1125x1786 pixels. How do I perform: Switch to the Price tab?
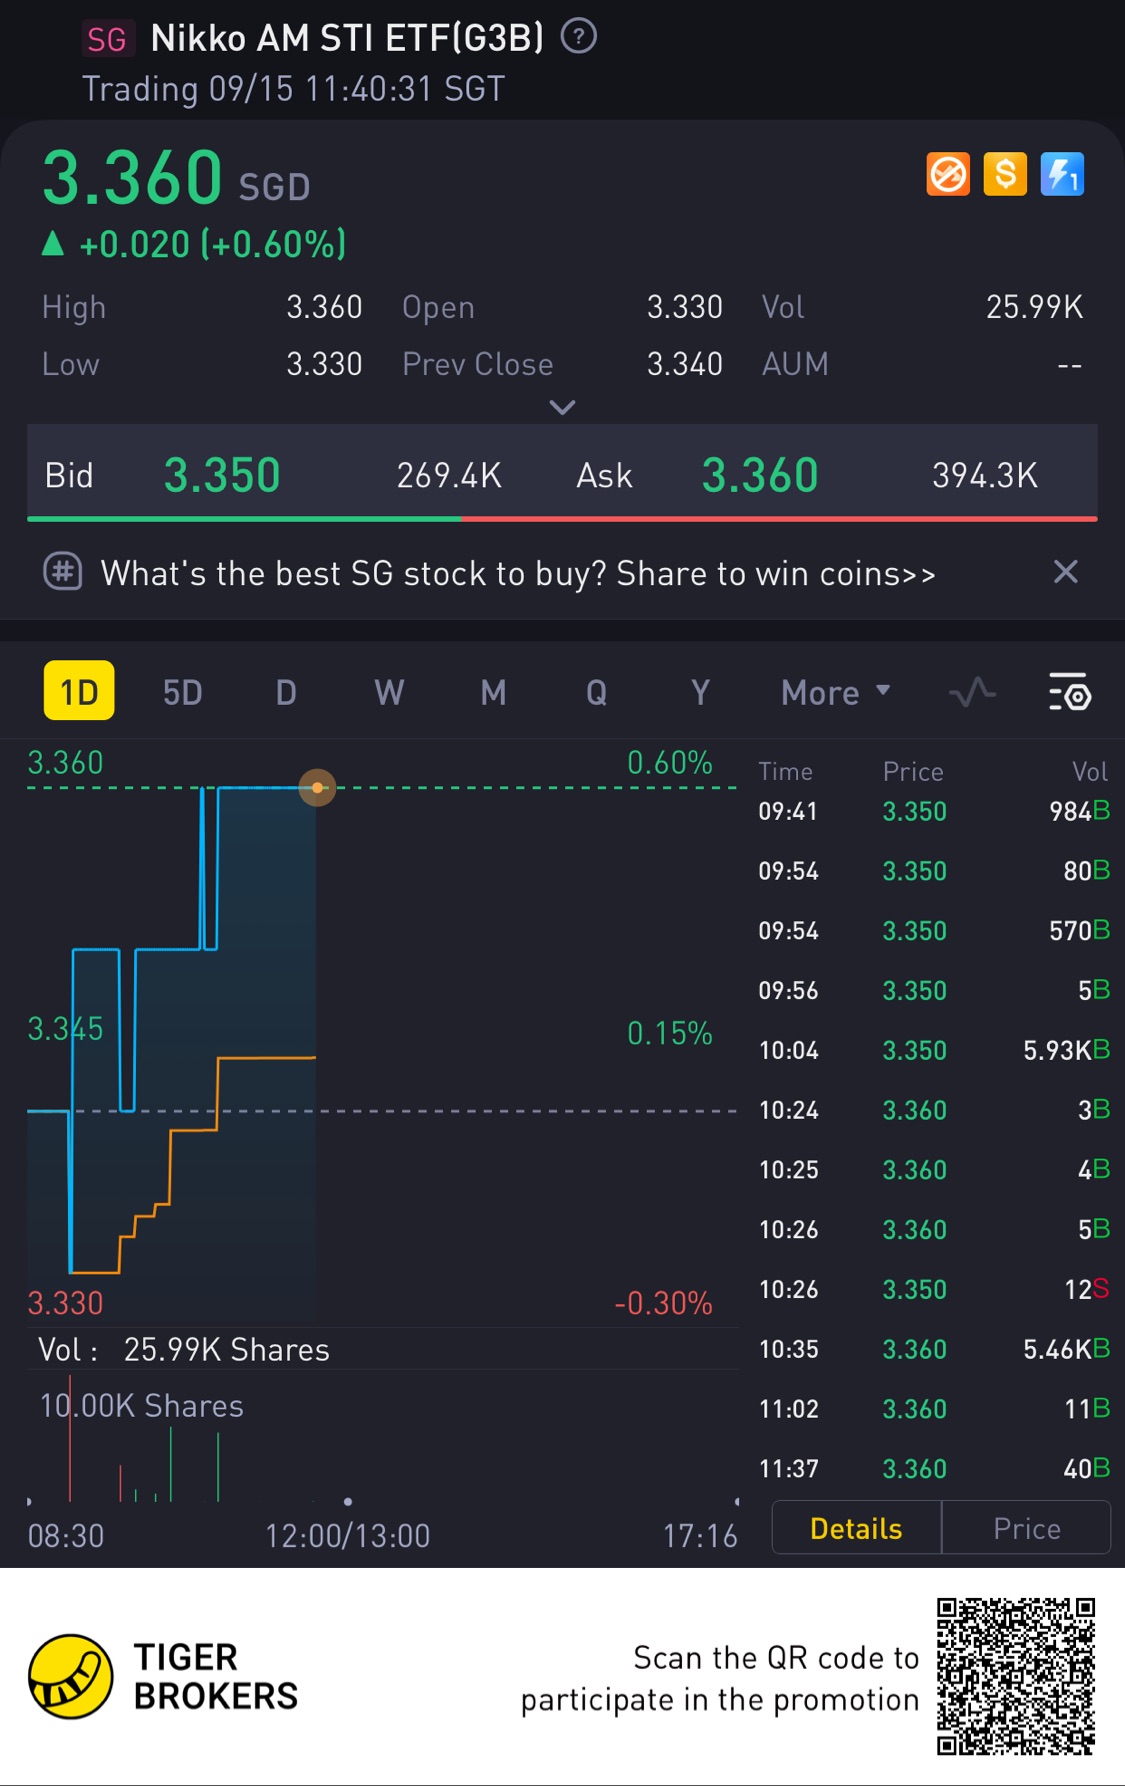point(1026,1528)
